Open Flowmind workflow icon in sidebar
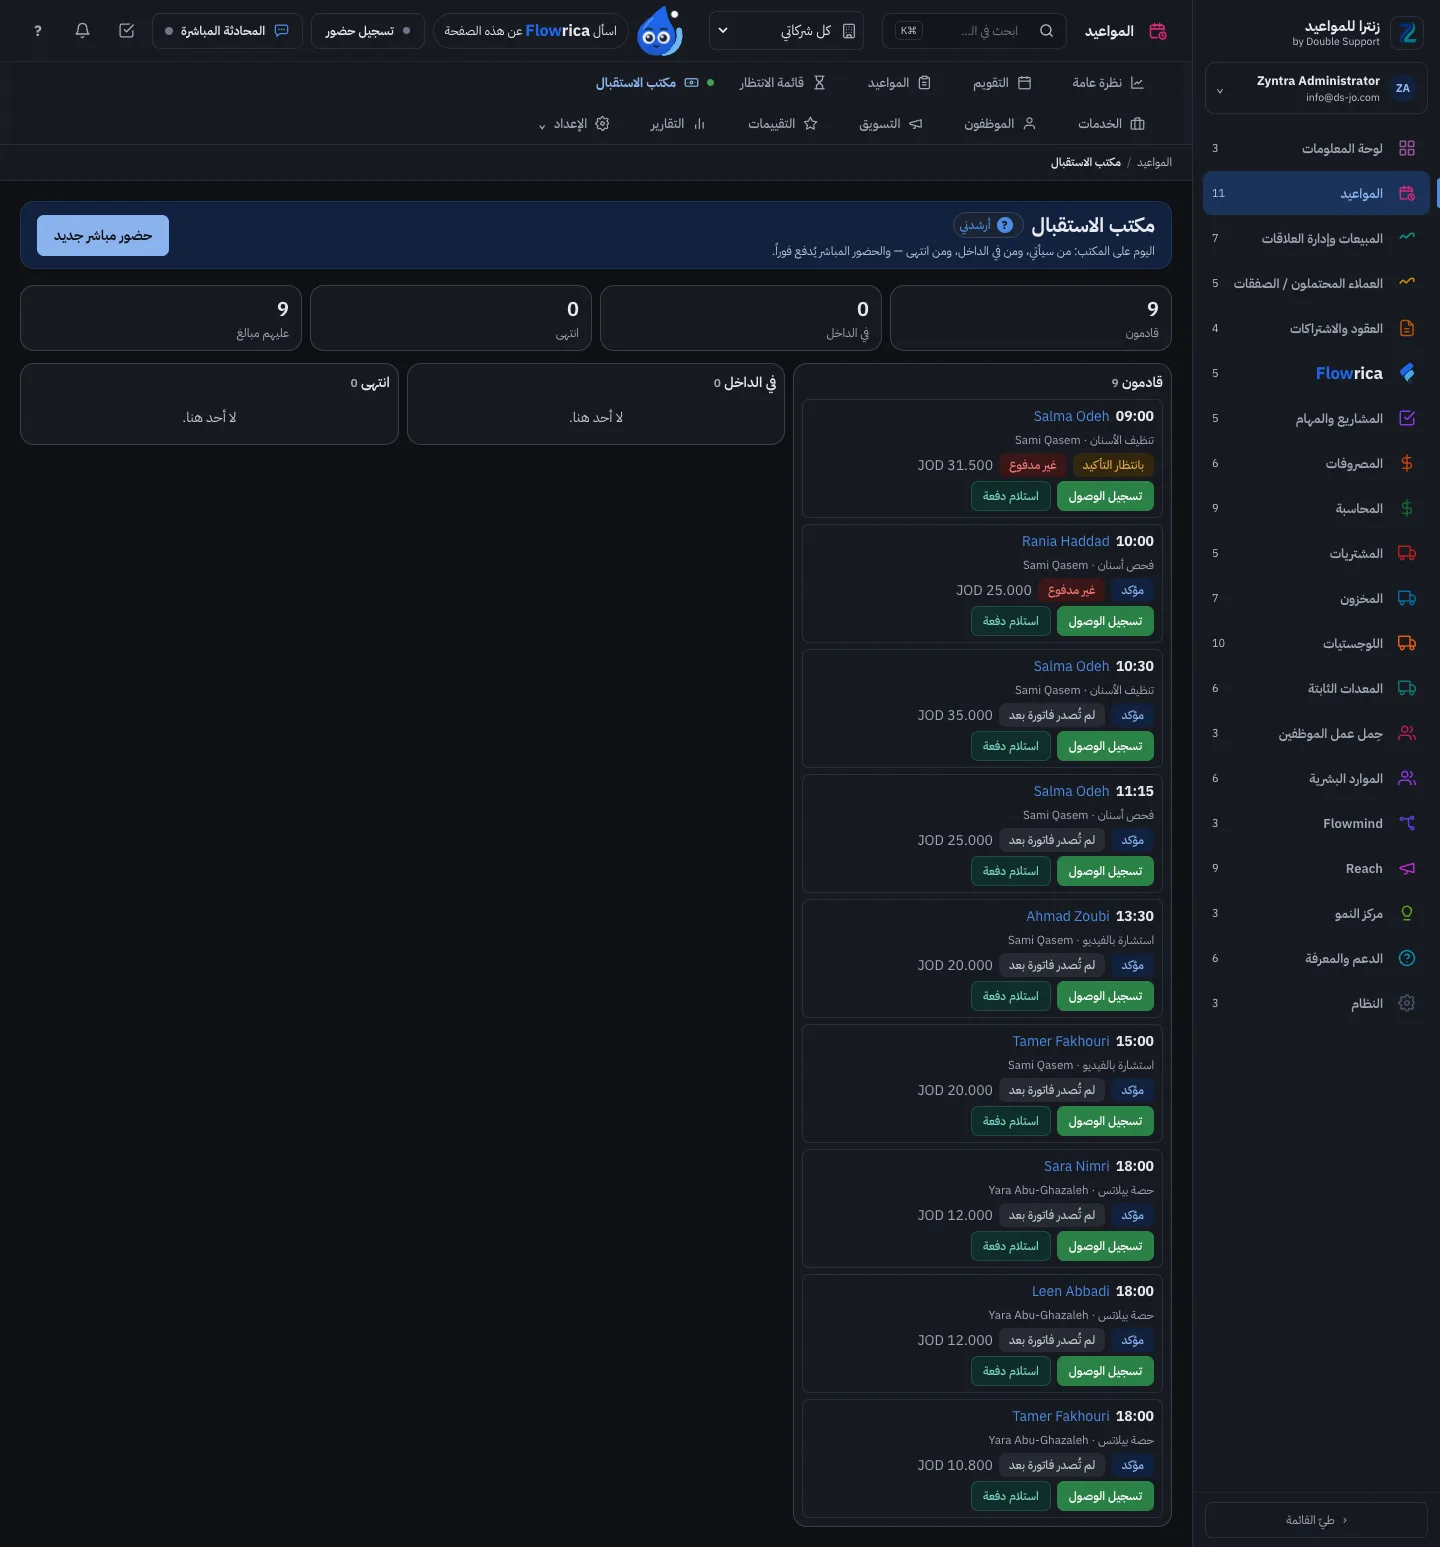 pos(1407,823)
